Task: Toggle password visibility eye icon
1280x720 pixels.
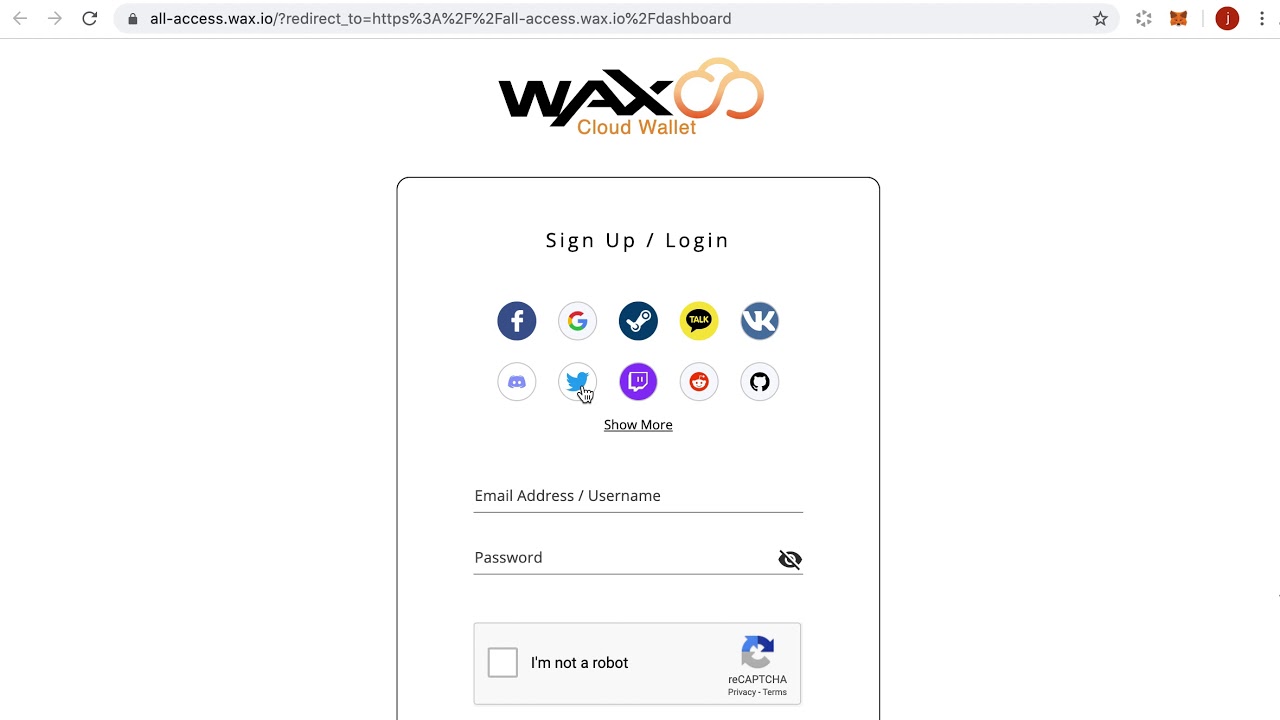Action: (x=790, y=559)
